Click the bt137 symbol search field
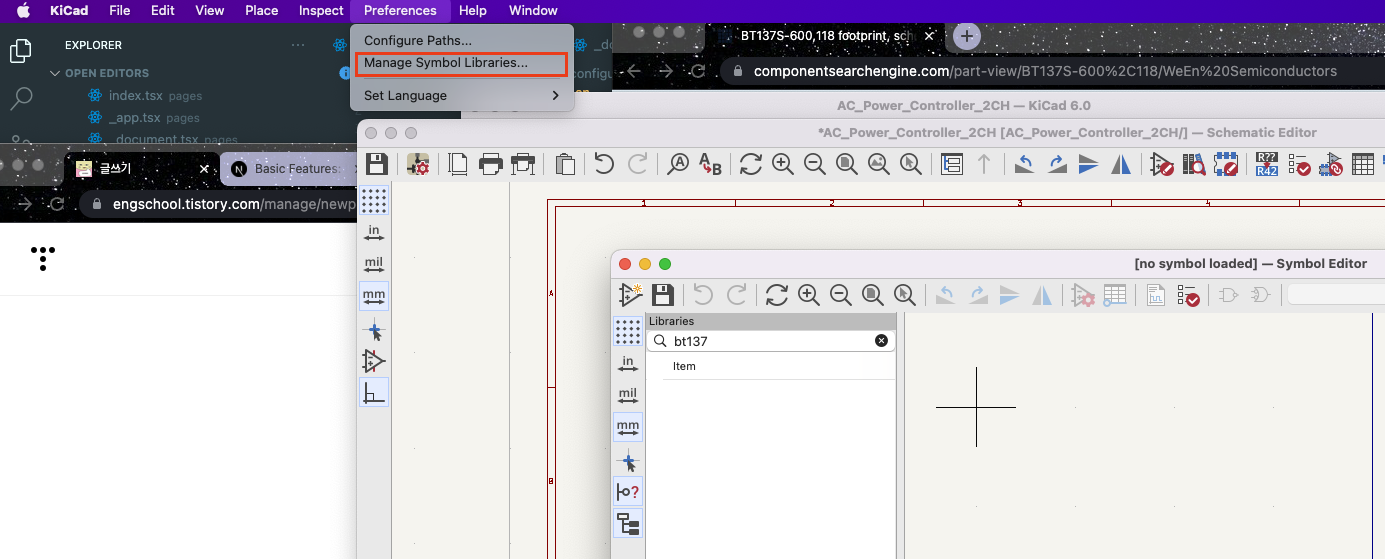1385x559 pixels. (772, 341)
